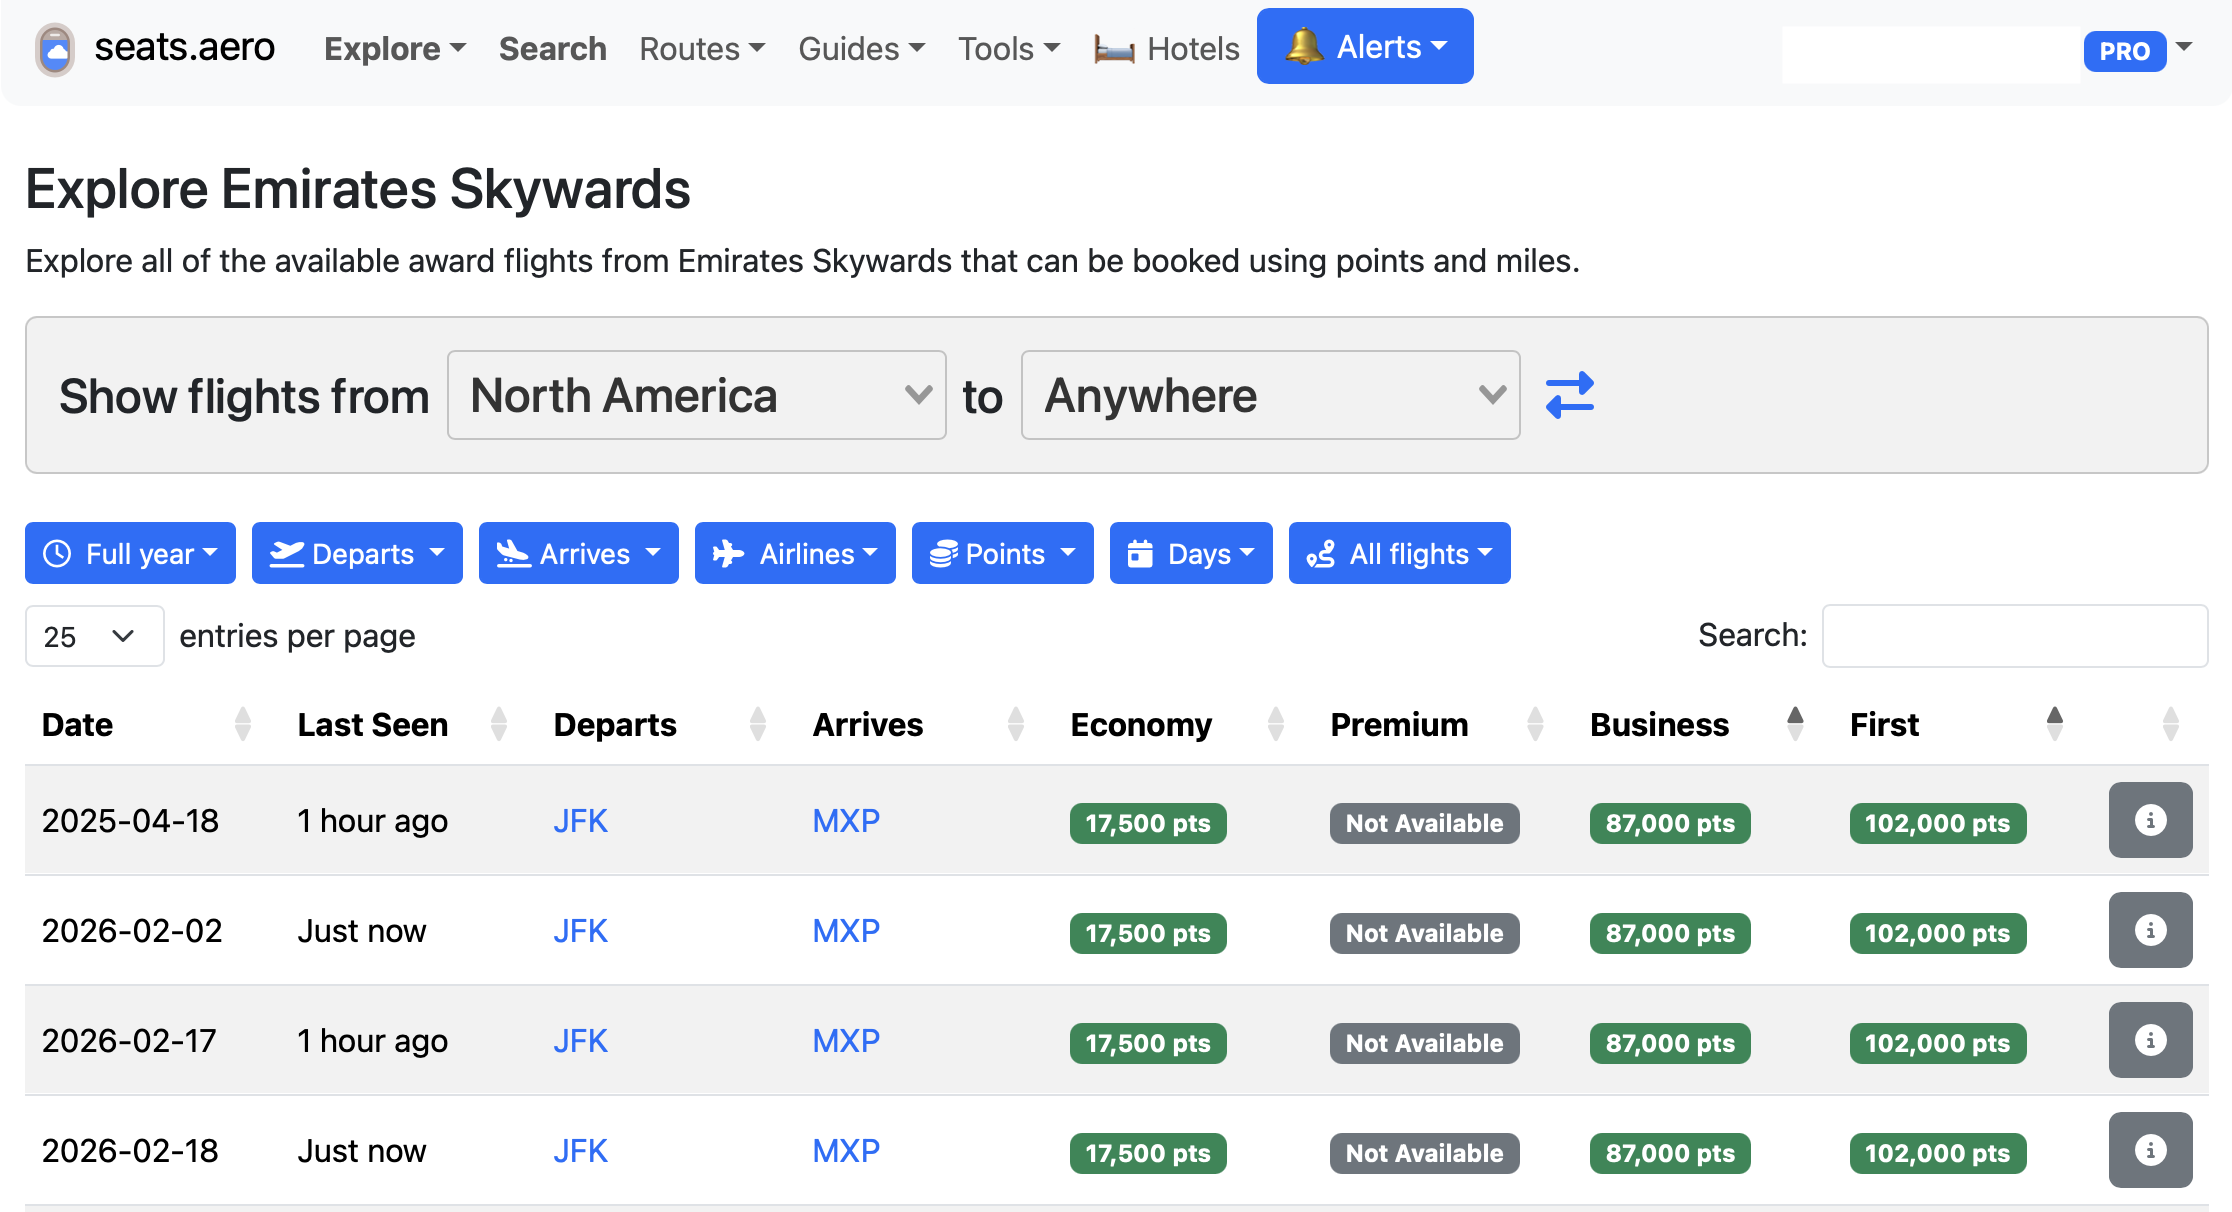Image resolution: width=2232 pixels, height=1212 pixels.
Task: Sort table by Premium column
Action: (1535, 724)
